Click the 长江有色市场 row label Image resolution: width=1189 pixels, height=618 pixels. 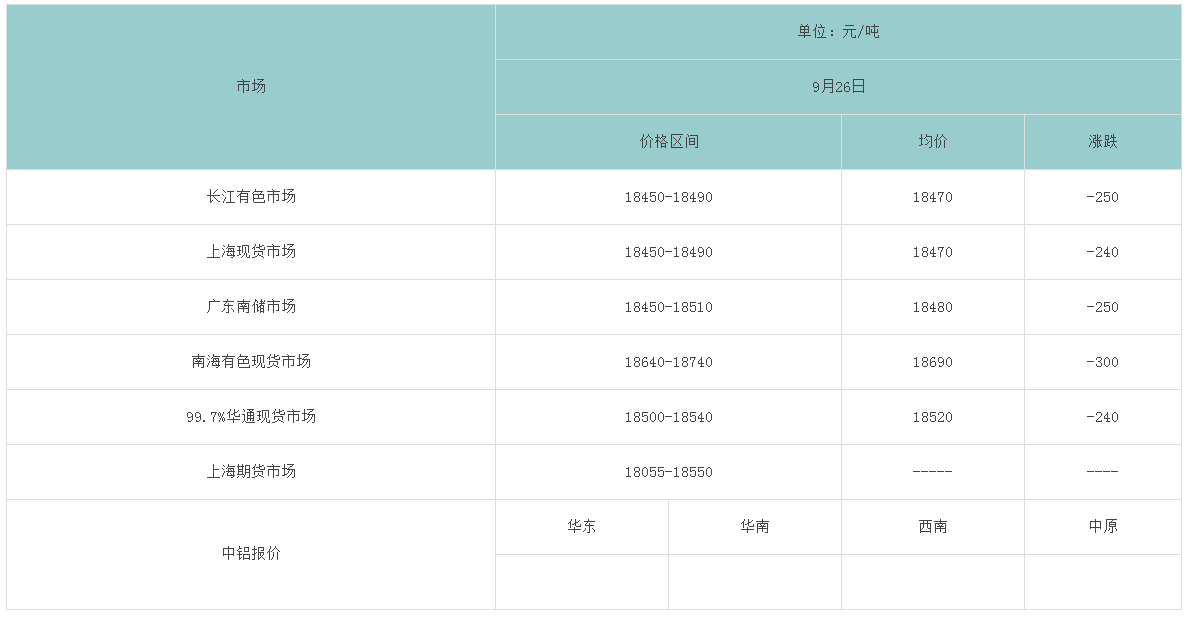[251, 197]
